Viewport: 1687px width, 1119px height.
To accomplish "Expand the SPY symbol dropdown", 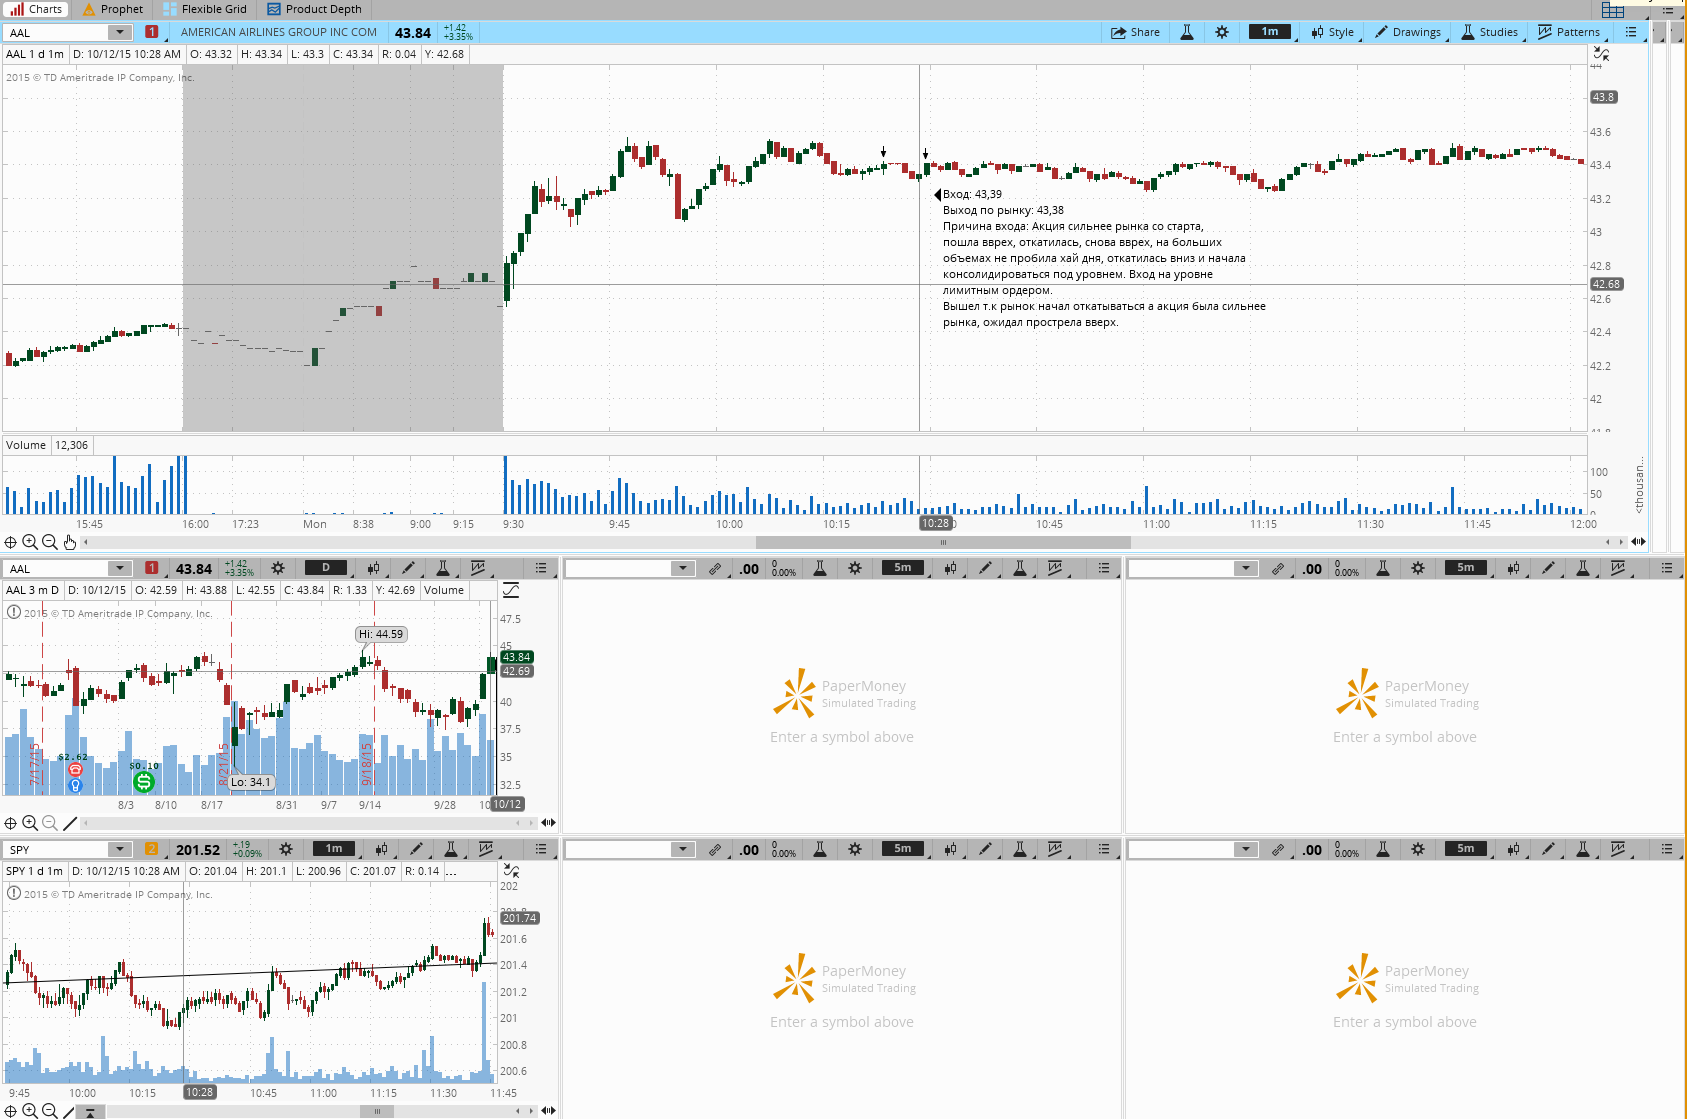I will click(x=119, y=850).
